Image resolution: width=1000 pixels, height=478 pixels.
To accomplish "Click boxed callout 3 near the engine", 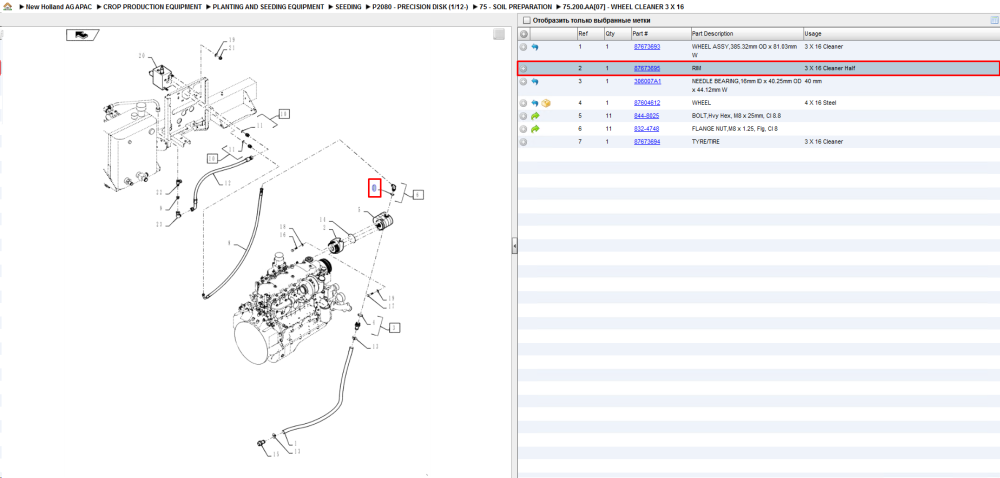I will click(x=395, y=328).
